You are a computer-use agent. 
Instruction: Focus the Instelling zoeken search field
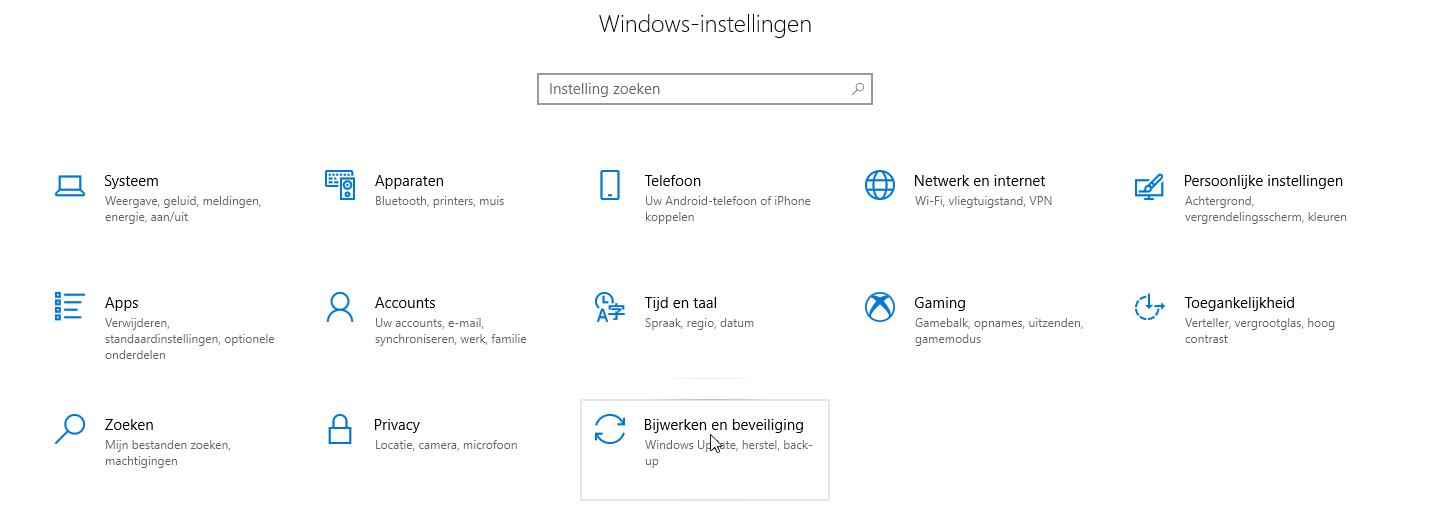(690, 89)
